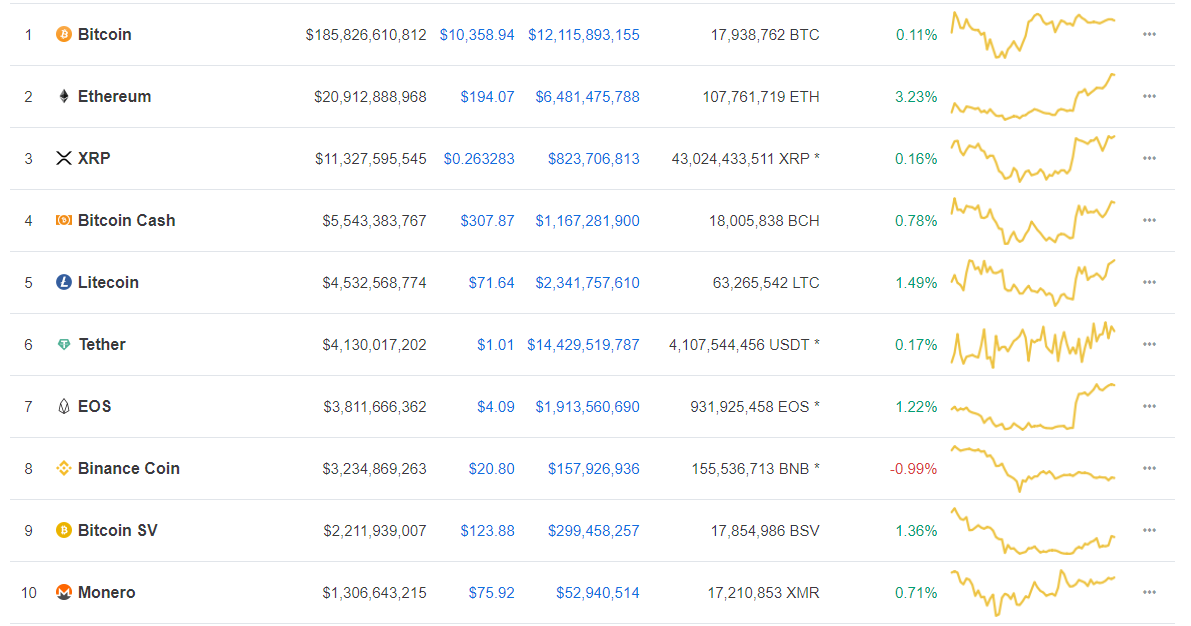1191x626 pixels.
Task: Open the Tether name link
Action: [x=102, y=344]
